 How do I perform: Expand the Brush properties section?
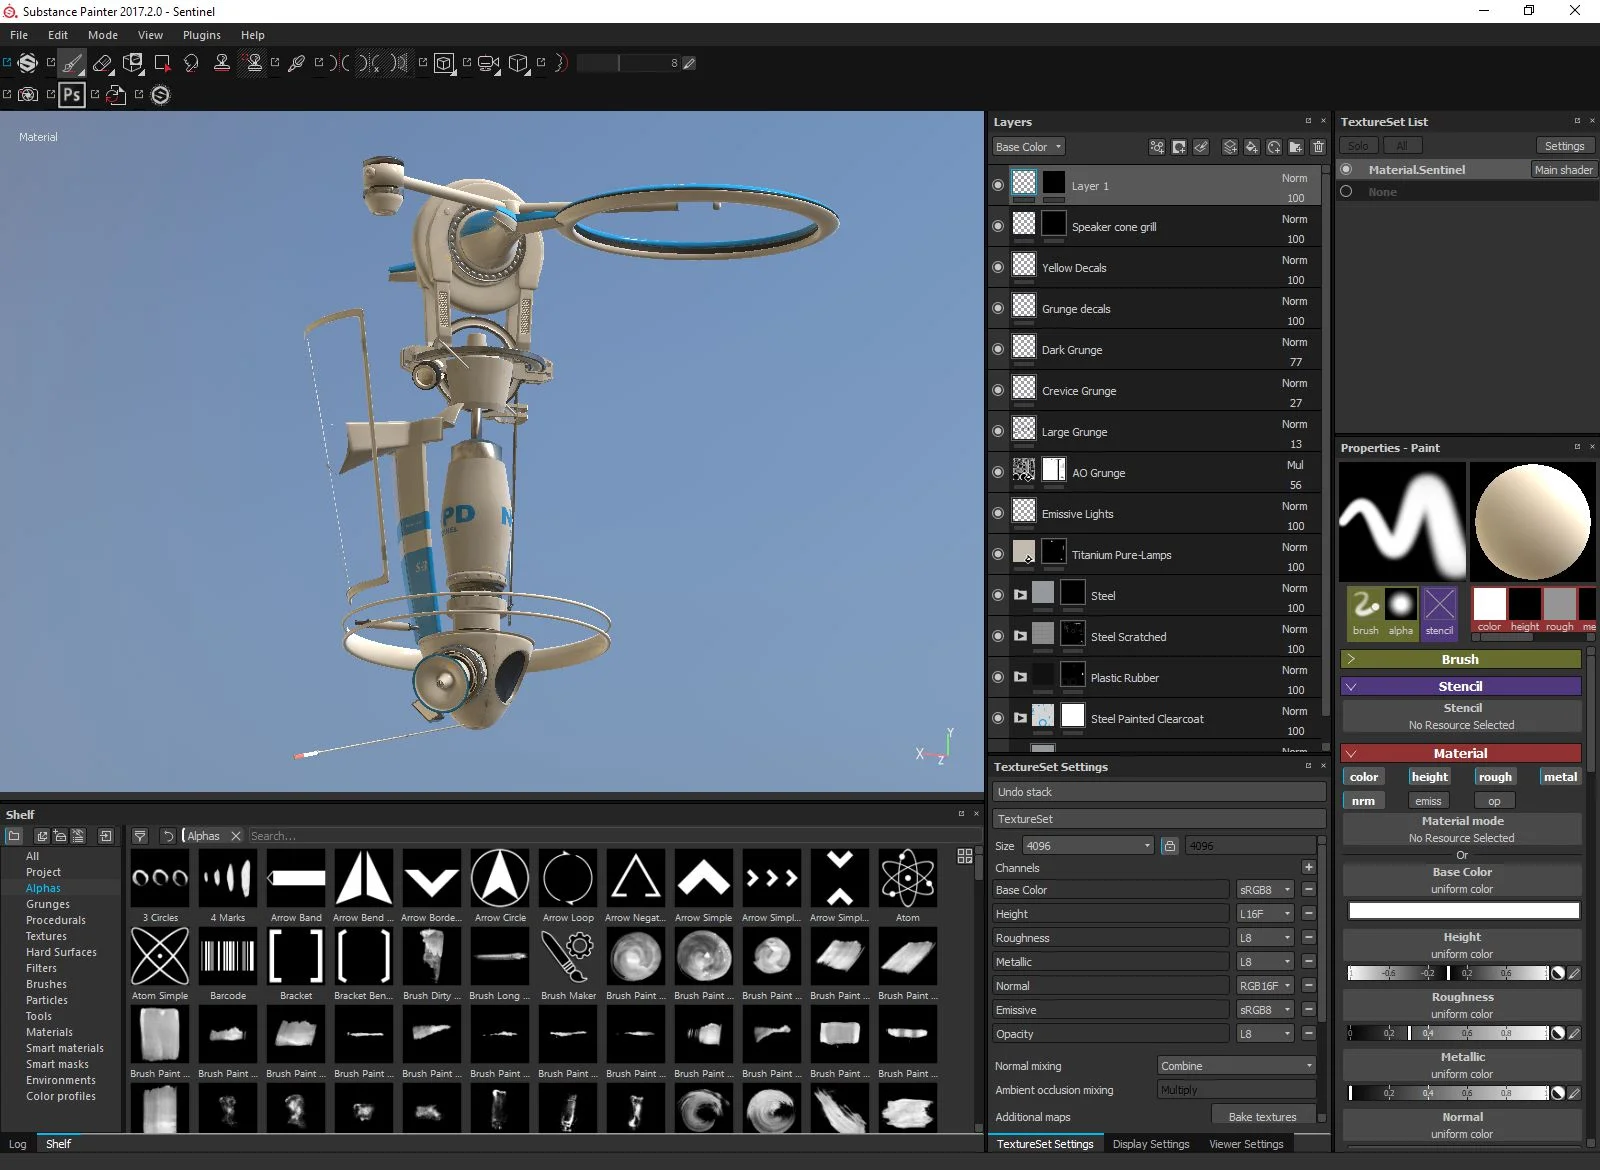pyautogui.click(x=1460, y=659)
